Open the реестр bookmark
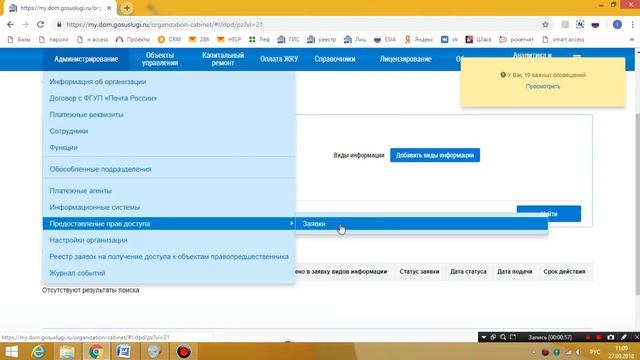This screenshot has height=360, width=640. pos(322,40)
